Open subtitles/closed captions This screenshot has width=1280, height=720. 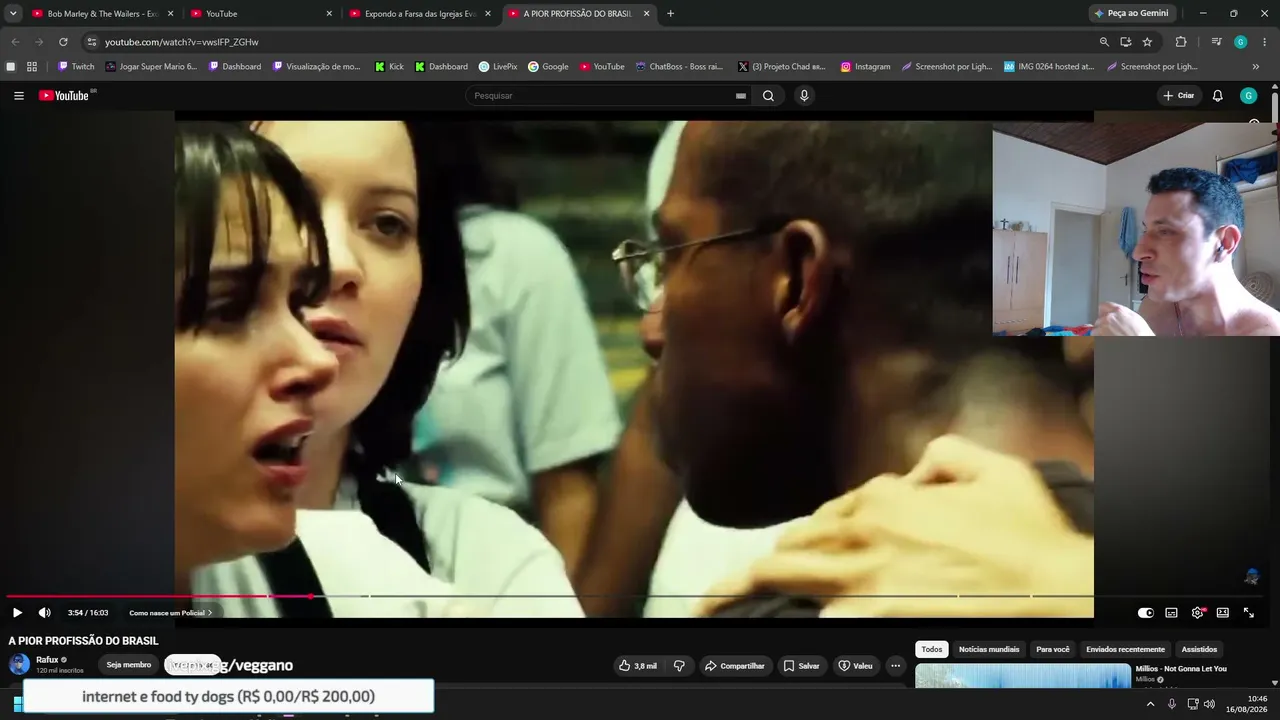[1171, 613]
